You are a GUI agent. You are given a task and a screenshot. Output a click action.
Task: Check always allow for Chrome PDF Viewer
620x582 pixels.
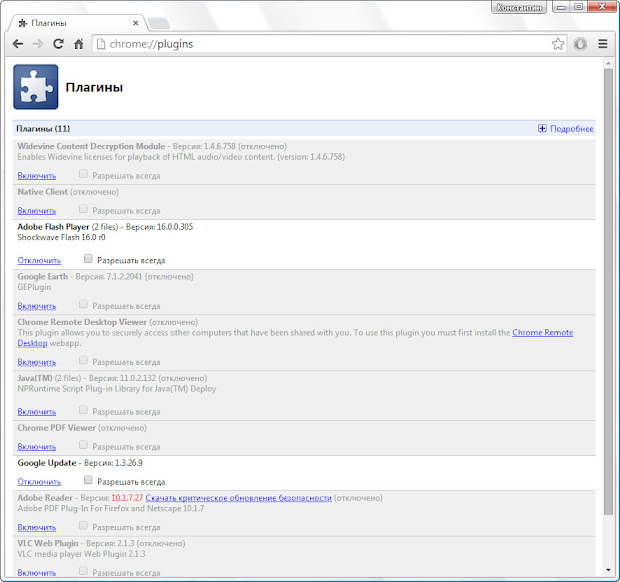(x=83, y=445)
